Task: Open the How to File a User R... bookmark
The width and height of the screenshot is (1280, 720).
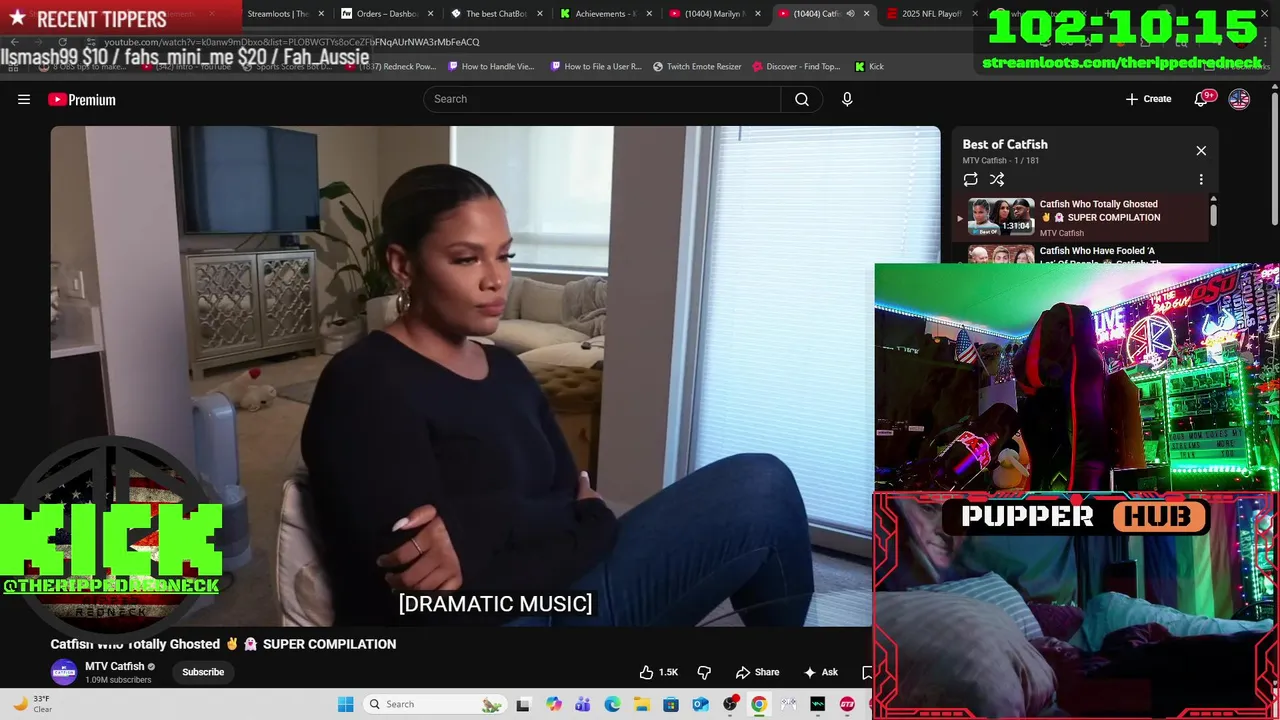Action: pyautogui.click(x=596, y=66)
